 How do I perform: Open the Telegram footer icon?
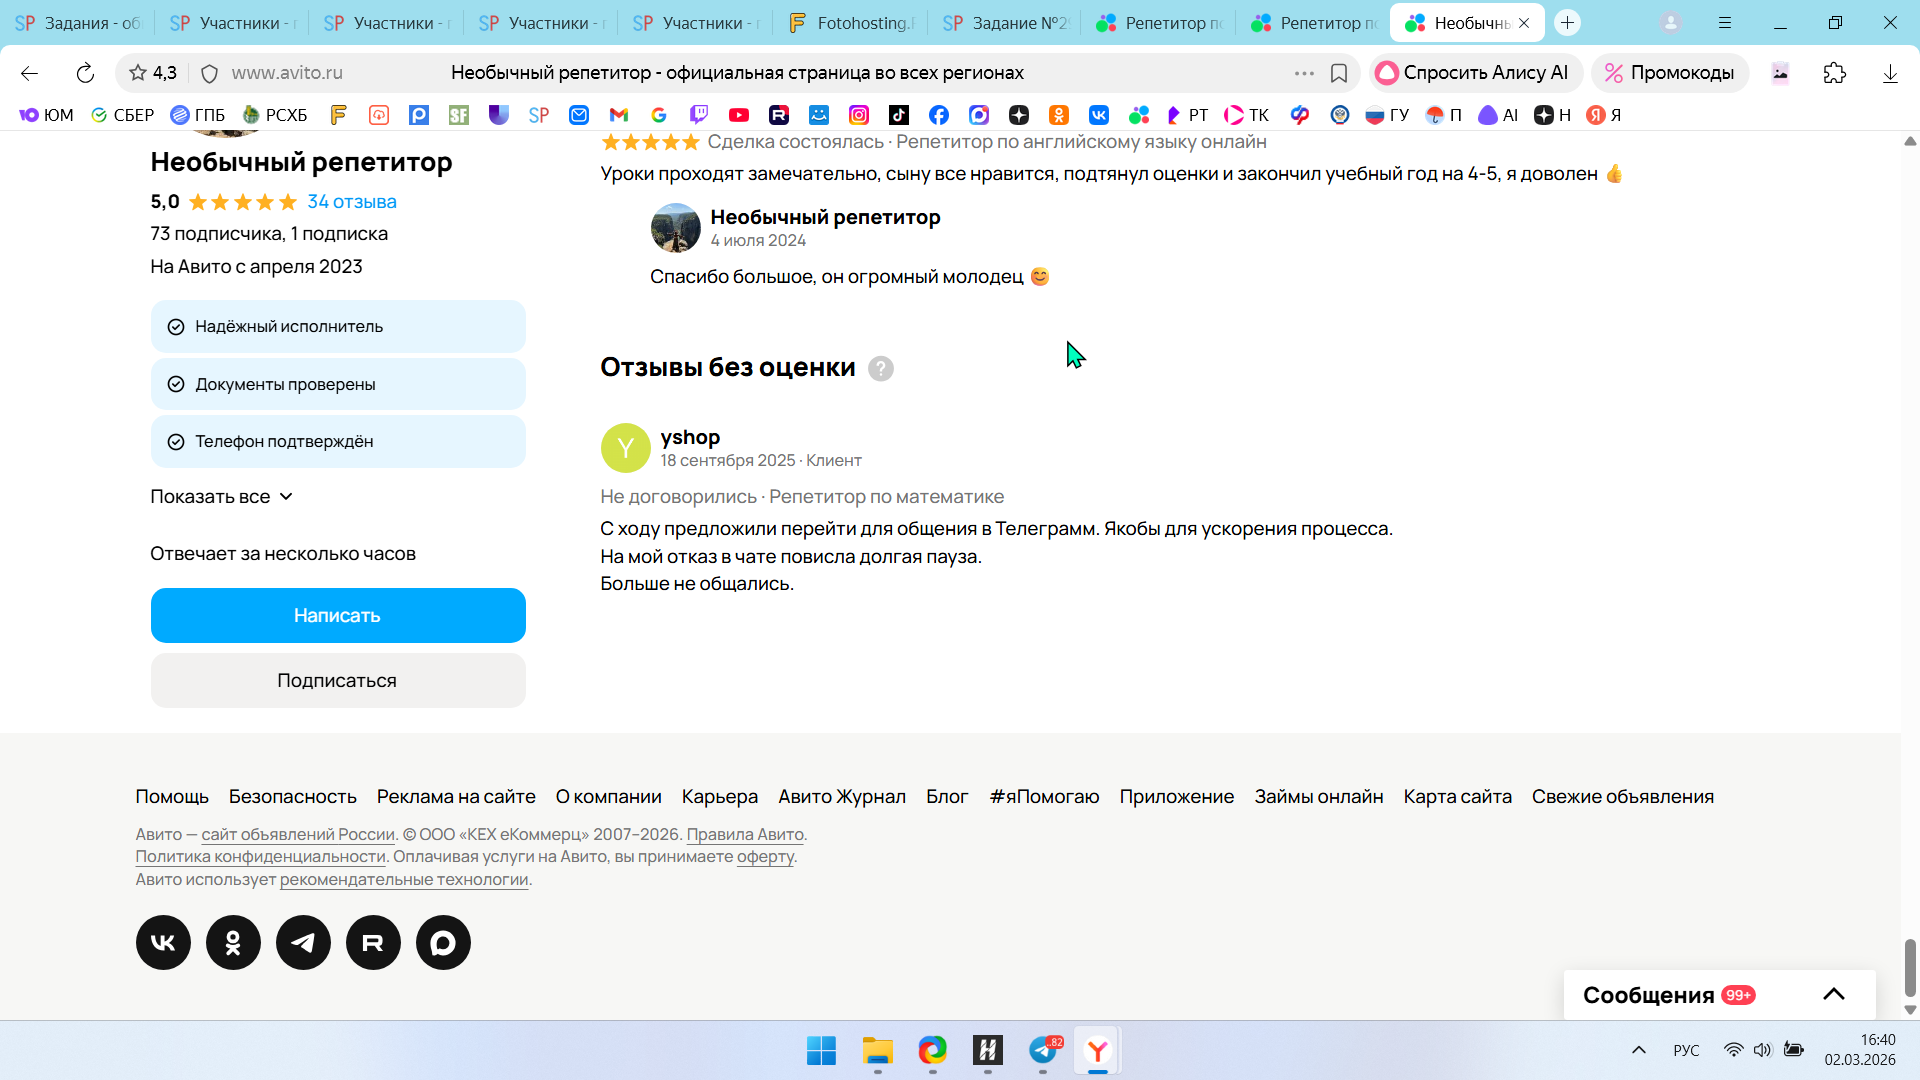pyautogui.click(x=303, y=942)
